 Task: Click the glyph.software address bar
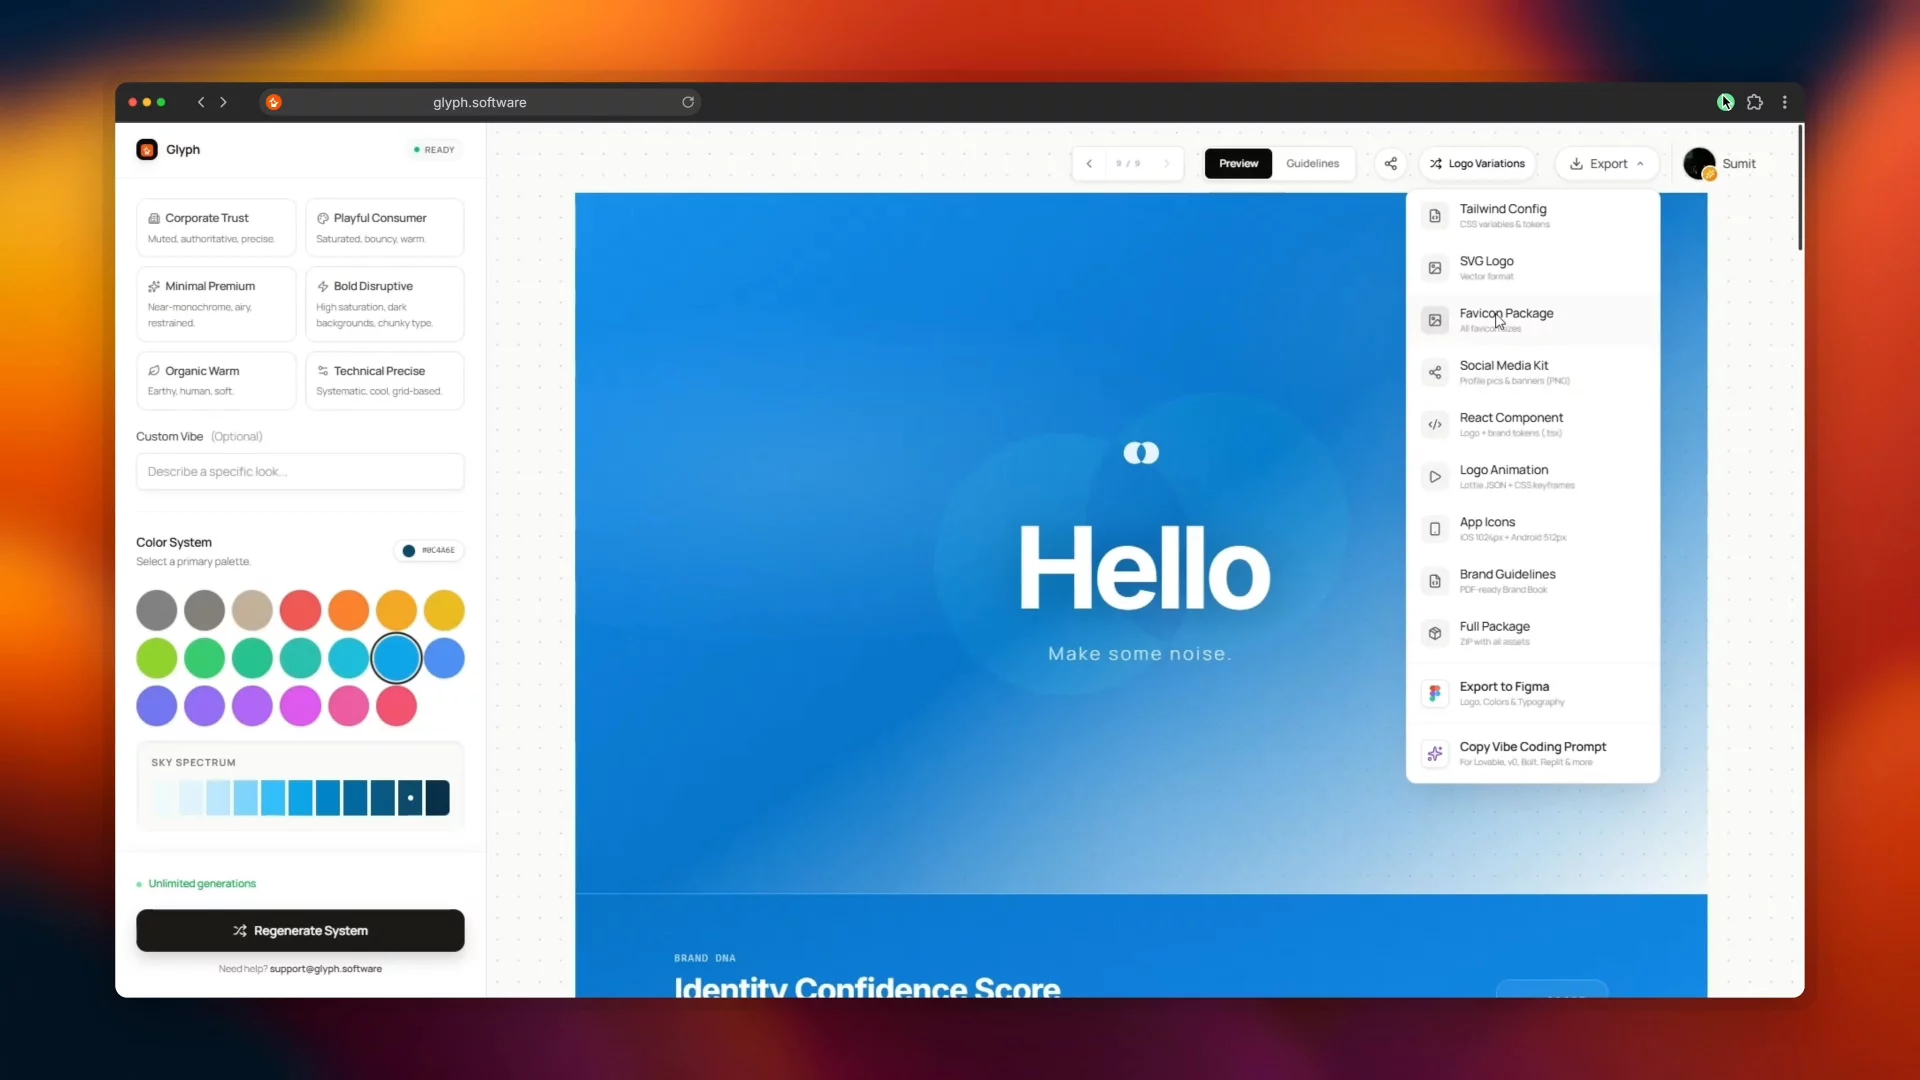click(480, 102)
